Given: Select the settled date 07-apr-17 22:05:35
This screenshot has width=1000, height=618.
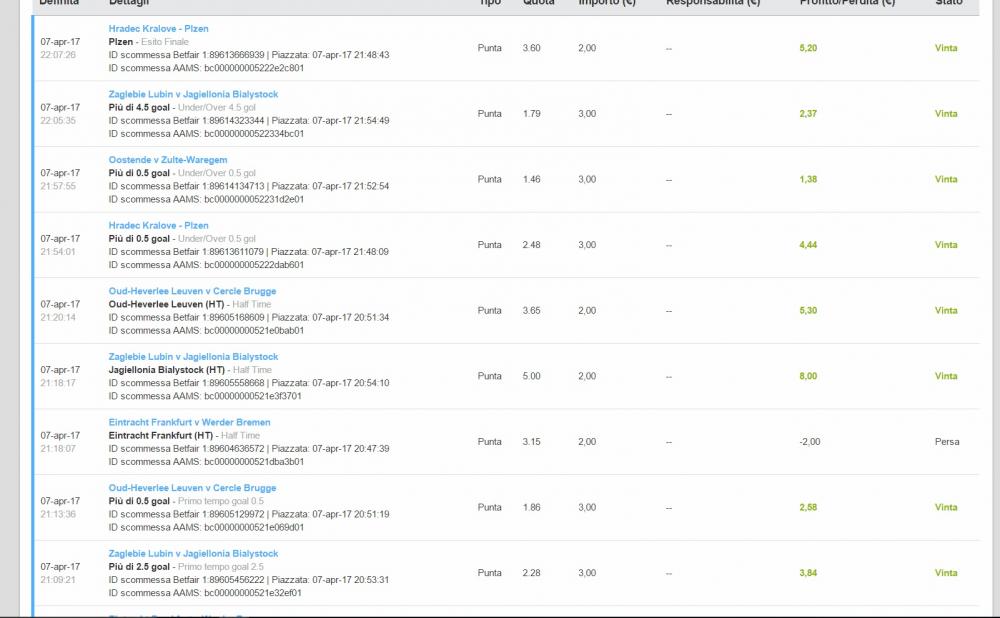Looking at the screenshot, I should [60, 114].
